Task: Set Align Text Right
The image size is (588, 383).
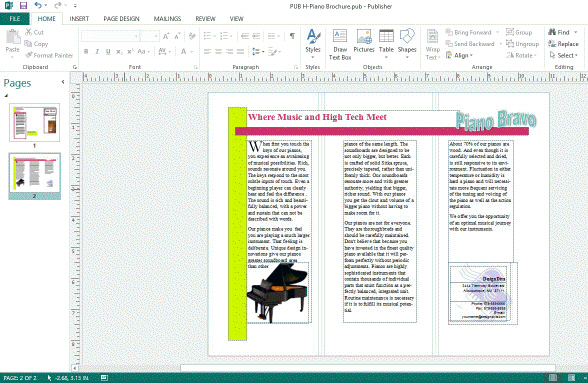Action: point(230,51)
